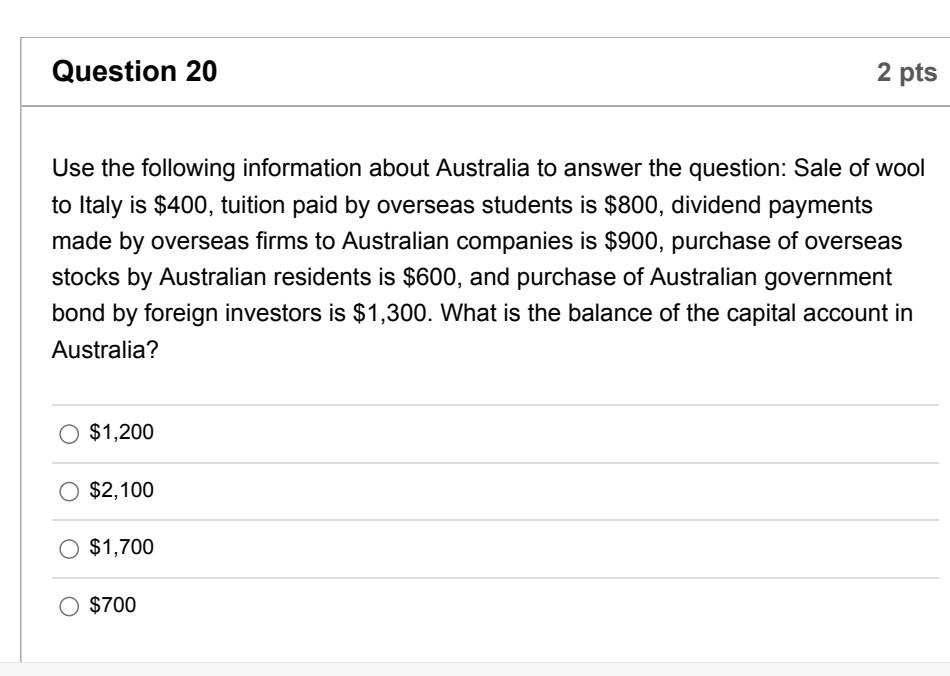Click the radio button beside $2,100
Viewport: 950px width, 676px height.
[x=68, y=491]
